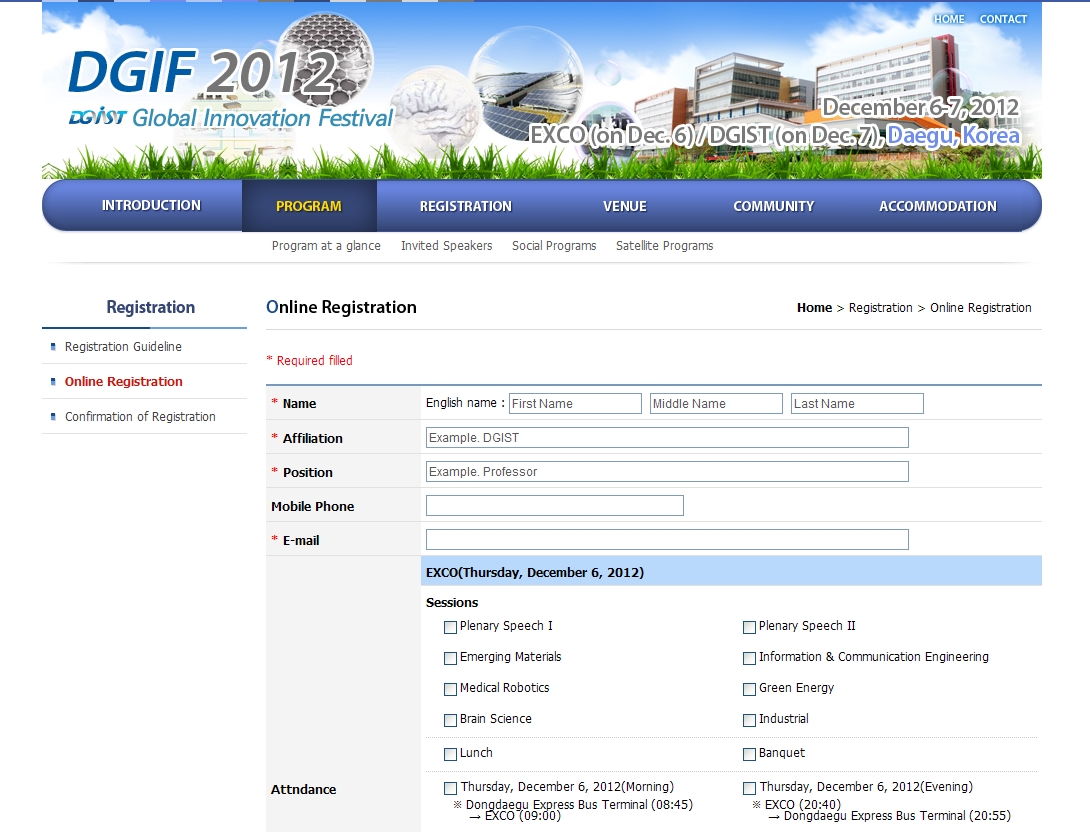
Task: Focus the Mobile Phone field
Action: (555, 505)
